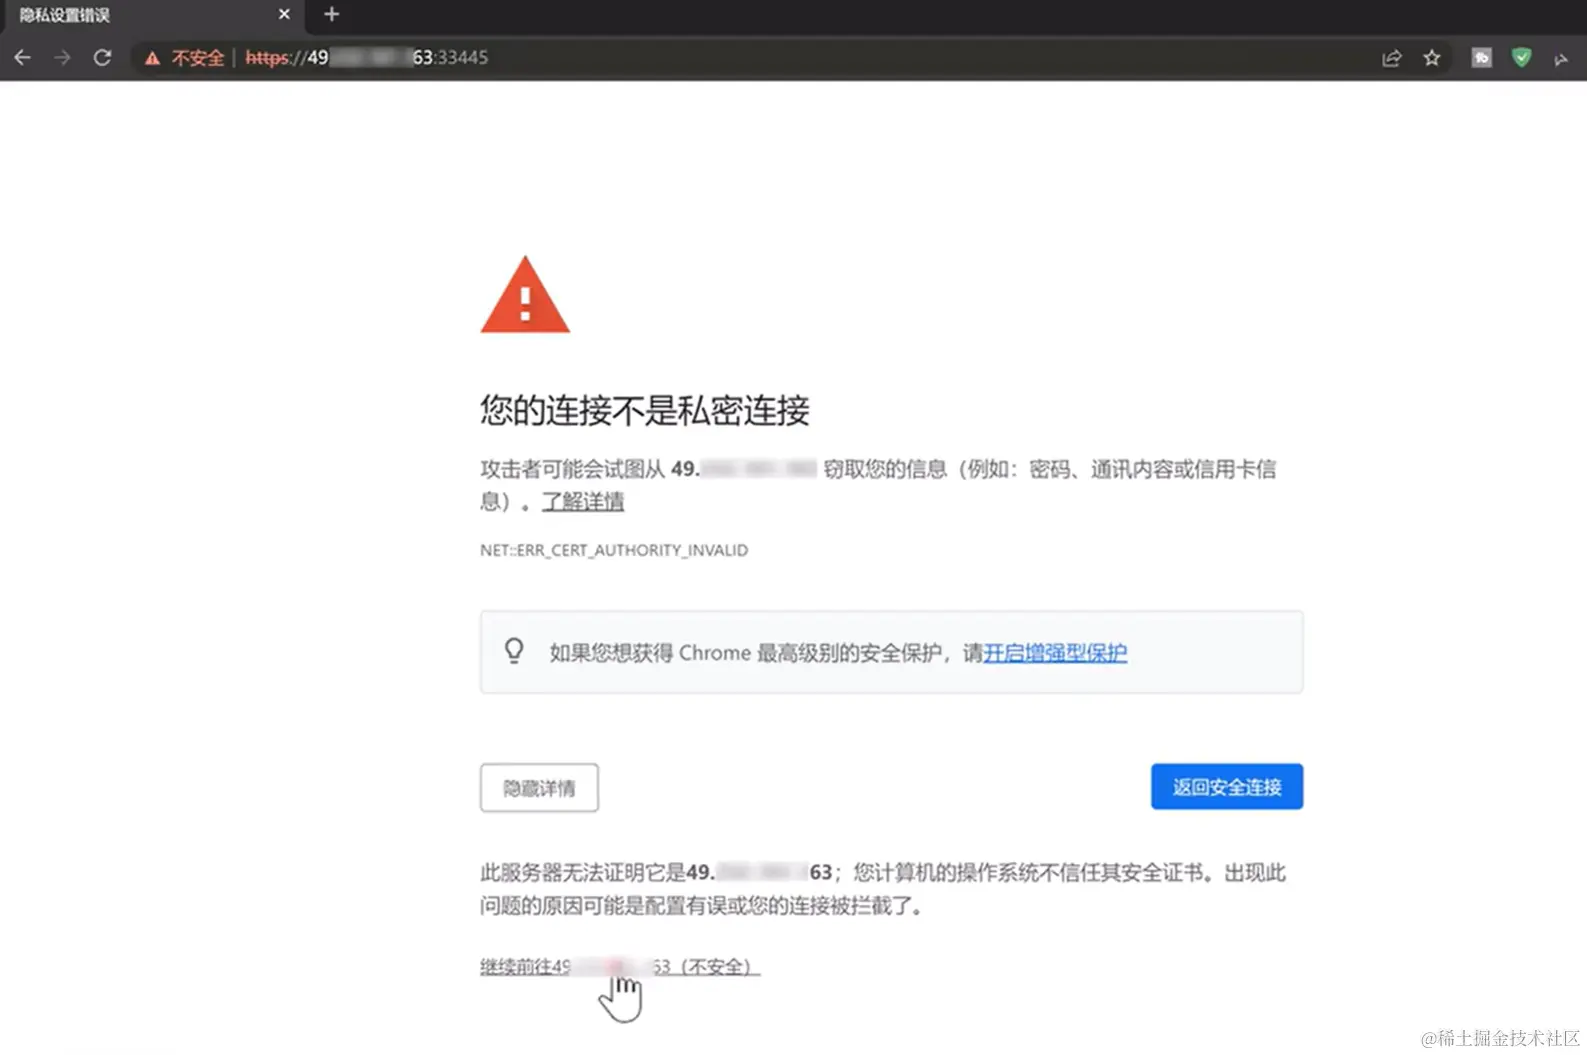1587x1055 pixels.
Task: Click the share page icon in the toolbar
Action: click(1391, 58)
